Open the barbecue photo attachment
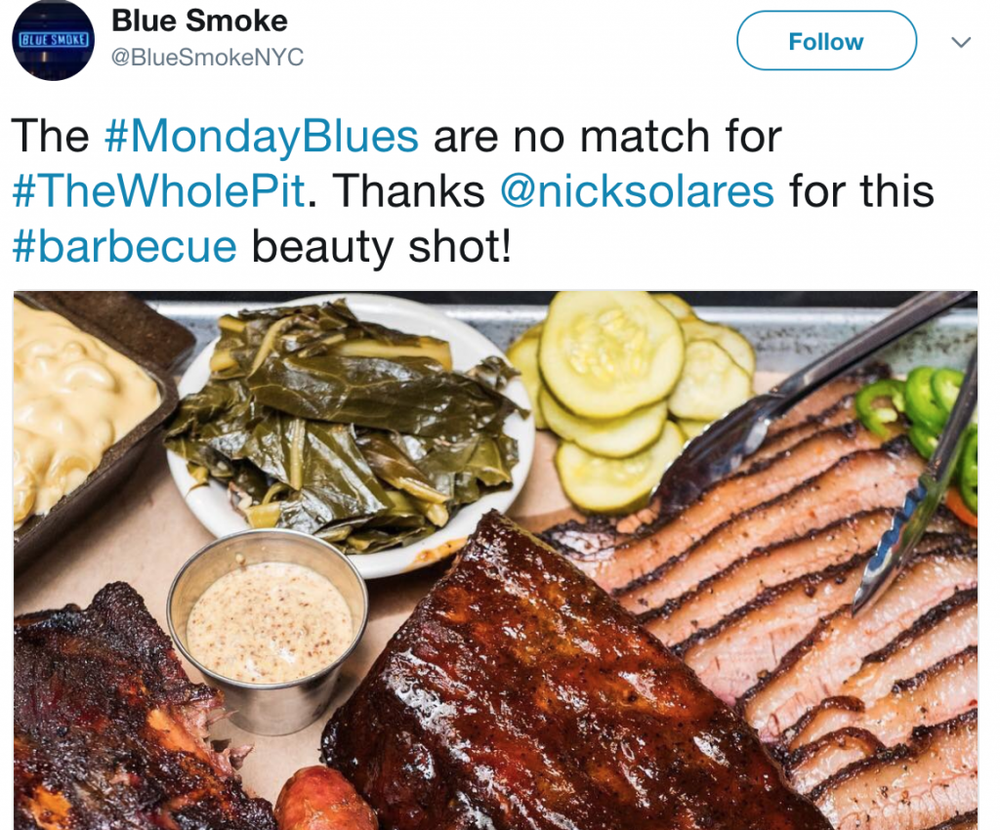The height and width of the screenshot is (830, 1000). coord(496,560)
